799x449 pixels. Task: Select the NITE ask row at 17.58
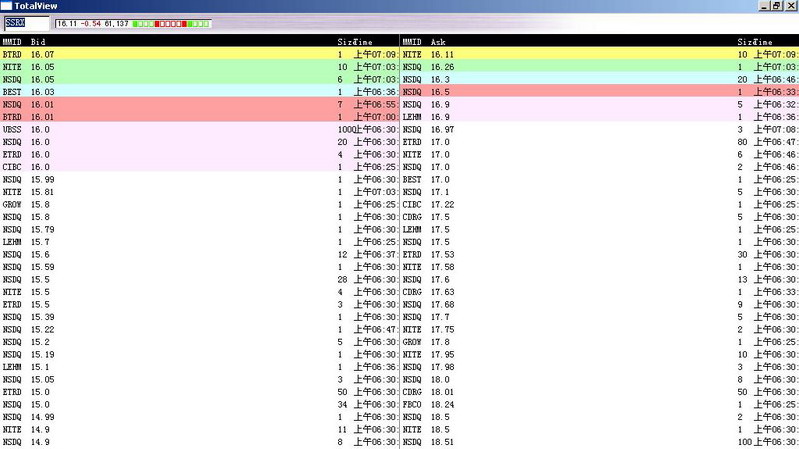click(600, 267)
